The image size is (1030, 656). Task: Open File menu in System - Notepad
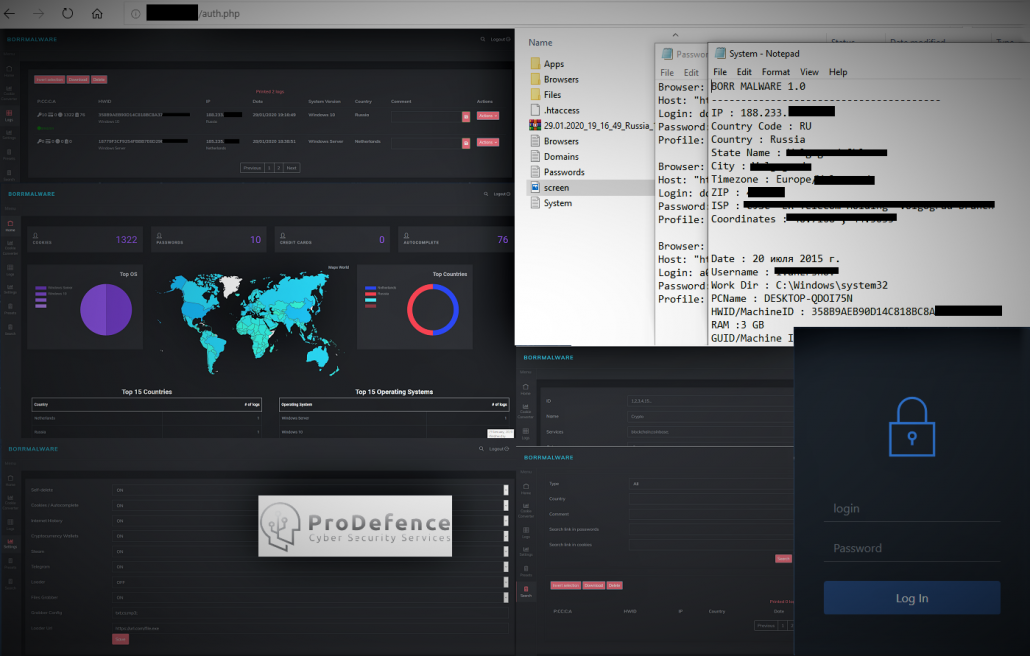point(720,72)
